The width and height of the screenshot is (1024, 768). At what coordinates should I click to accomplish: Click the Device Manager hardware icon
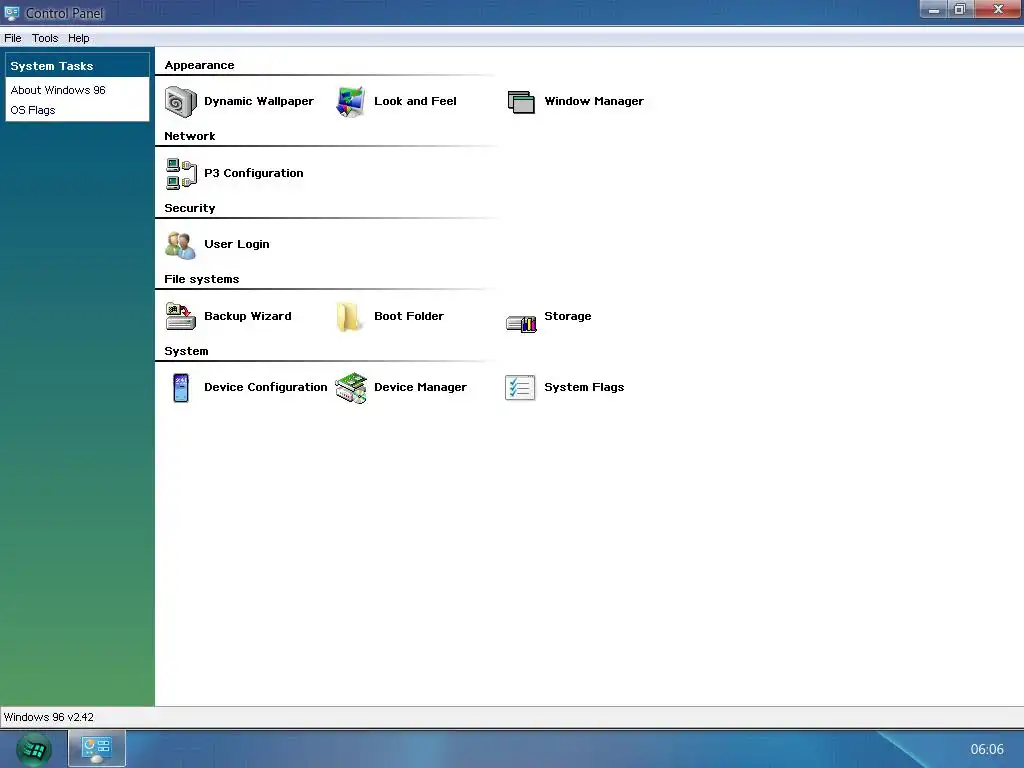(351, 388)
